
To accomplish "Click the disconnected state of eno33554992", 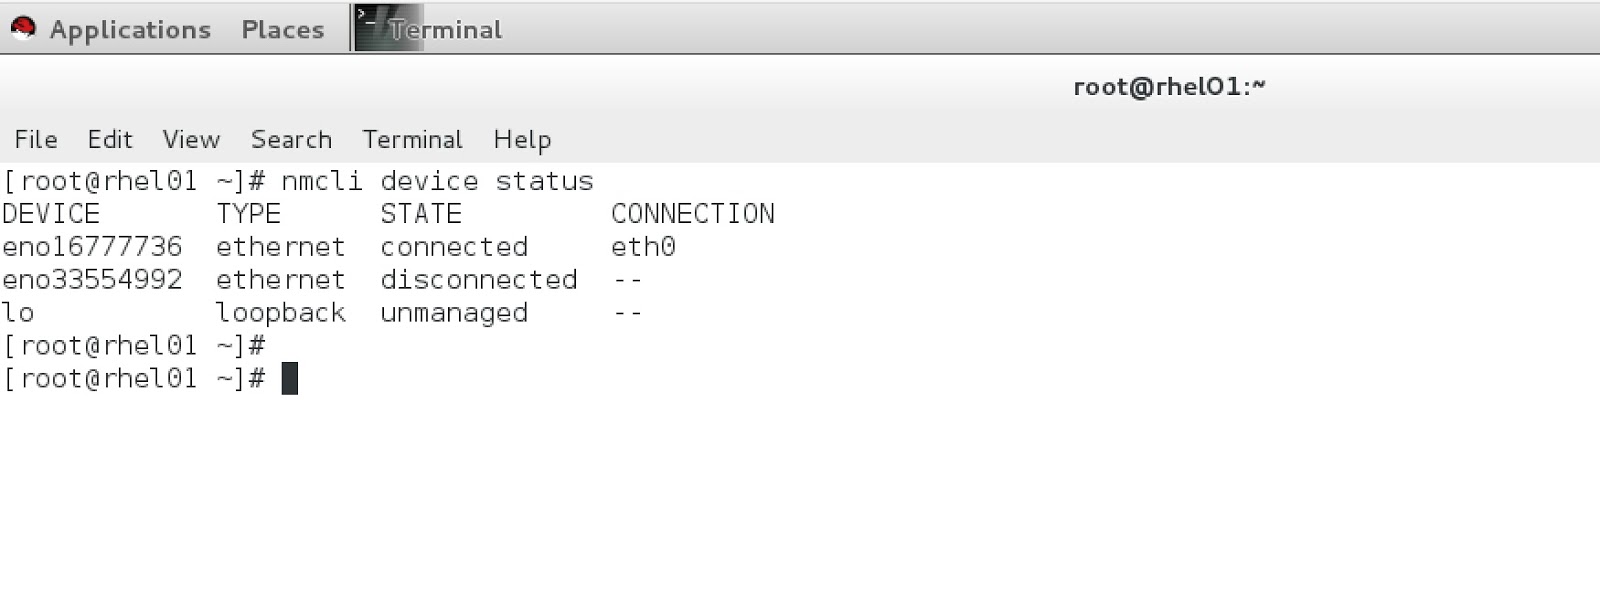I will click(x=478, y=280).
